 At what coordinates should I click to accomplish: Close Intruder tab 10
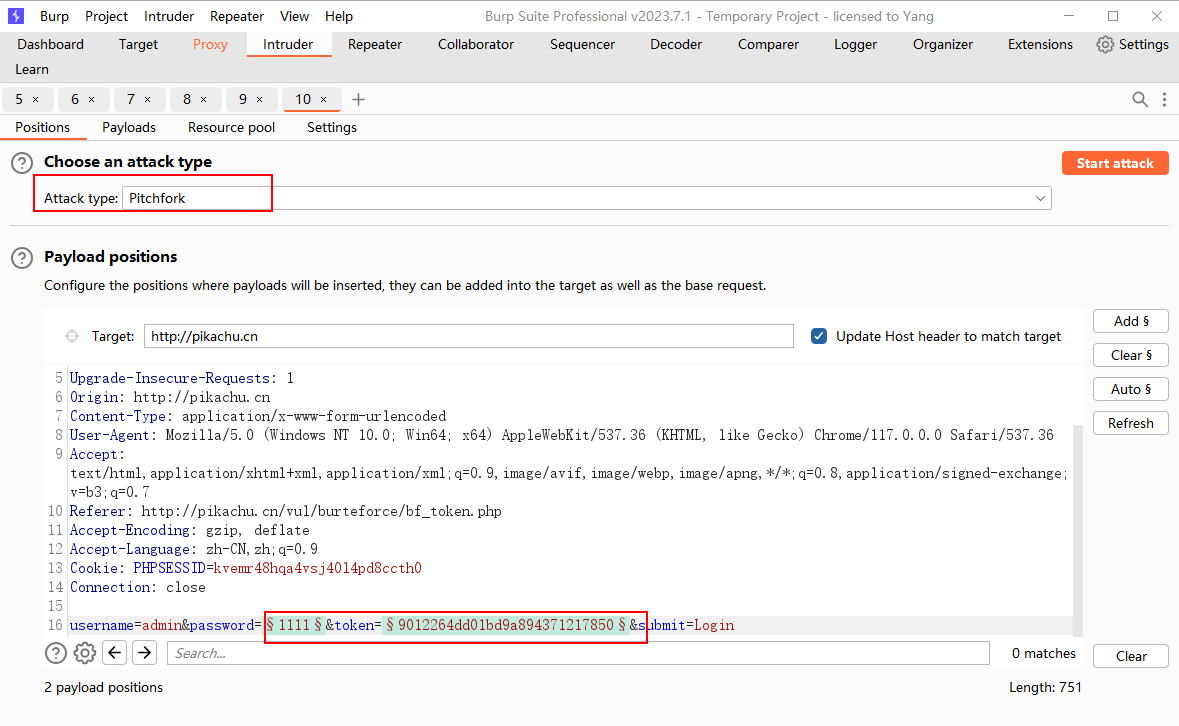point(323,99)
